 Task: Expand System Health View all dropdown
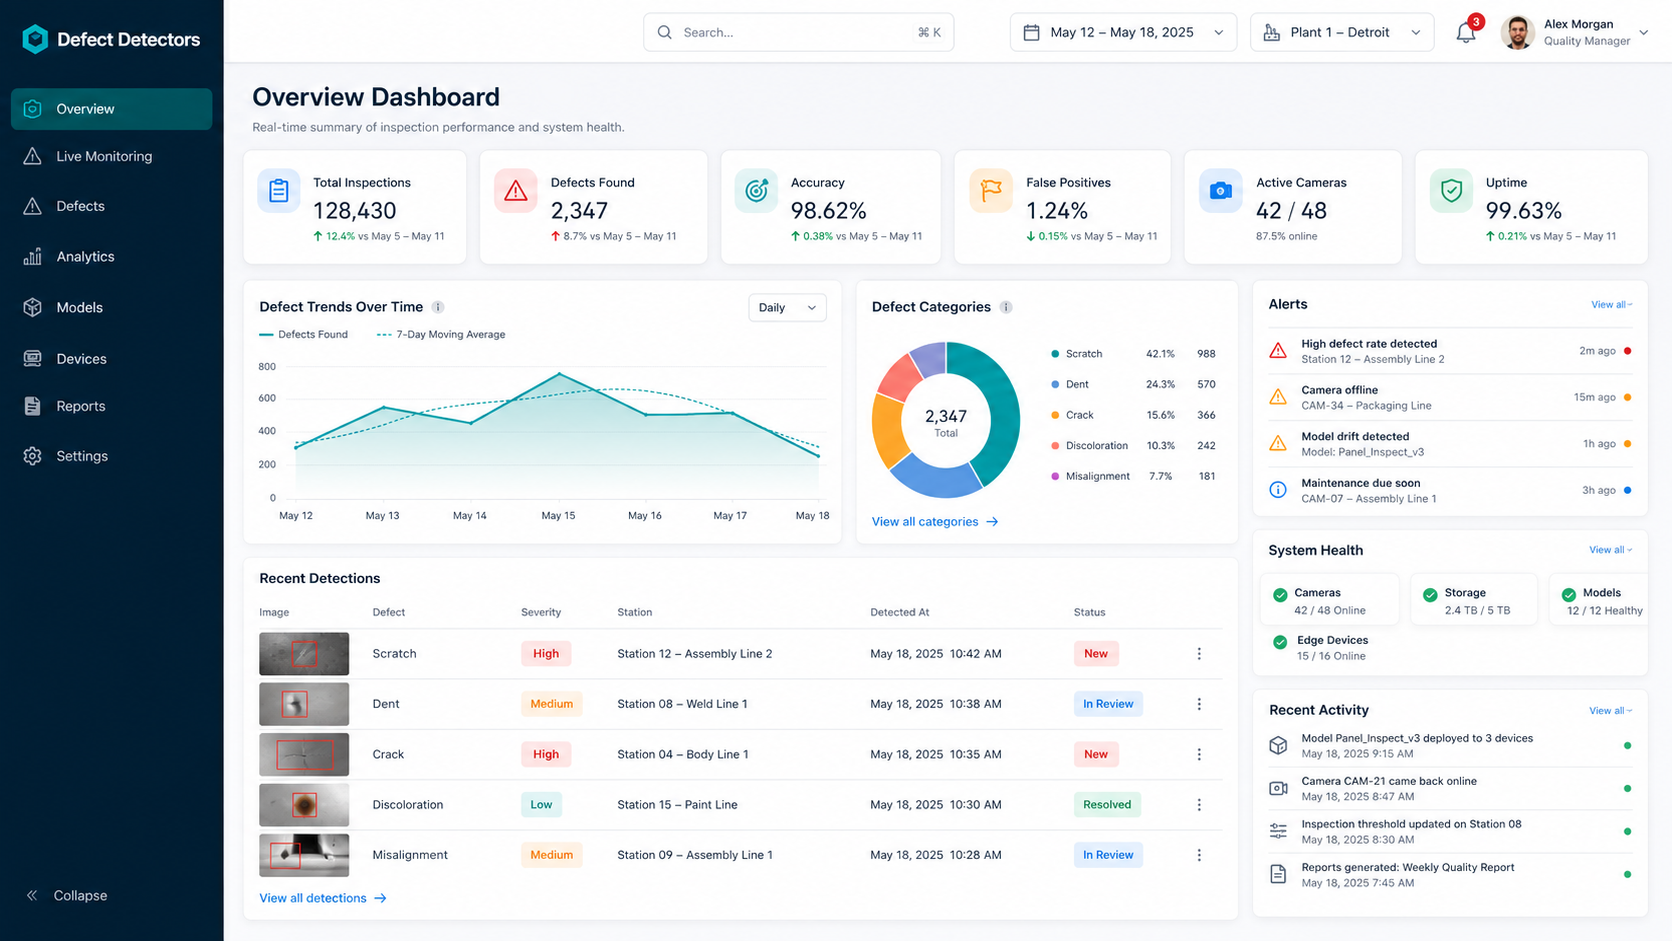pyautogui.click(x=1610, y=550)
